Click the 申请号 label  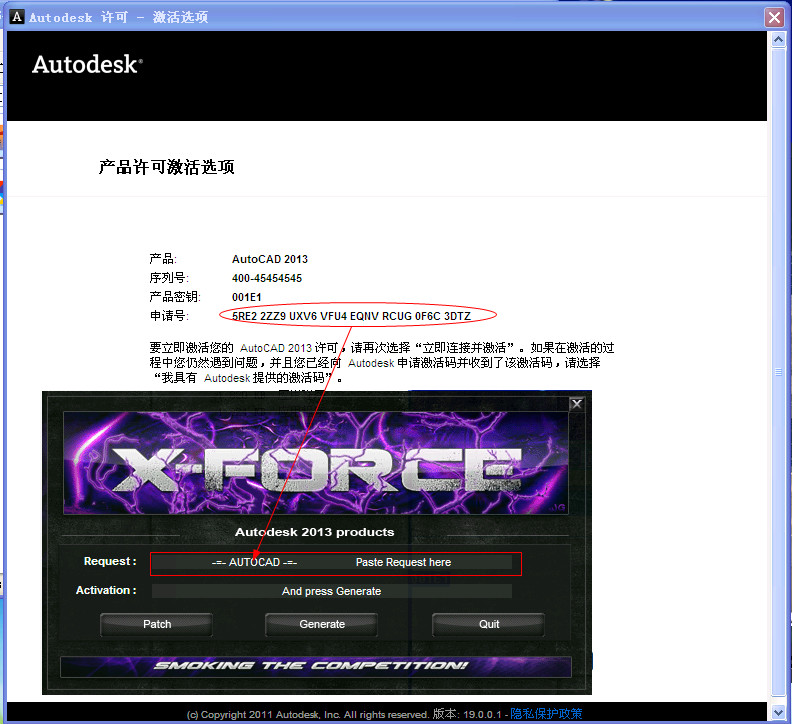[169, 316]
